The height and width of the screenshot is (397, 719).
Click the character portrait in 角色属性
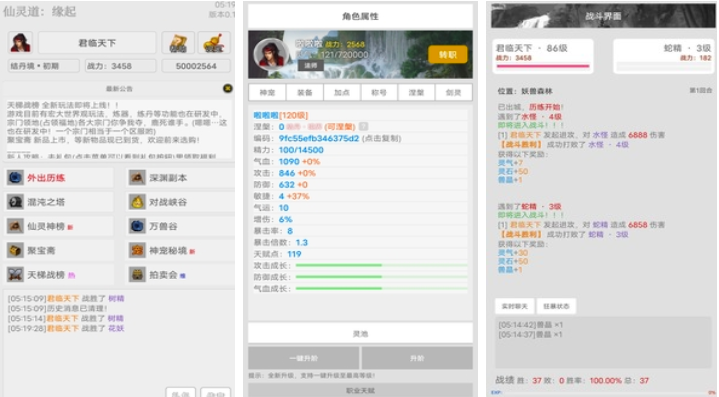coord(271,54)
